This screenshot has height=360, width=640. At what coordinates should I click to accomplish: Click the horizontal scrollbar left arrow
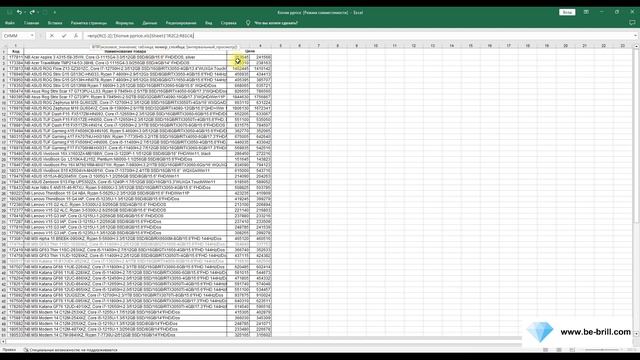click(x=3, y=342)
